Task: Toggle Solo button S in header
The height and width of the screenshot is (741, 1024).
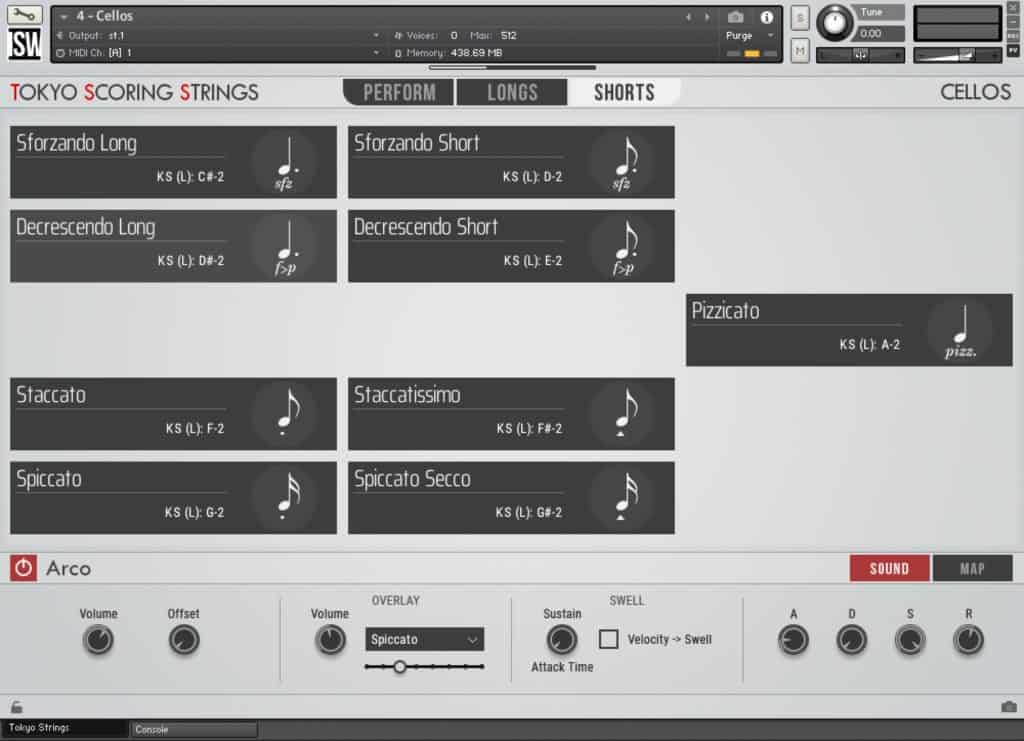Action: coord(800,18)
